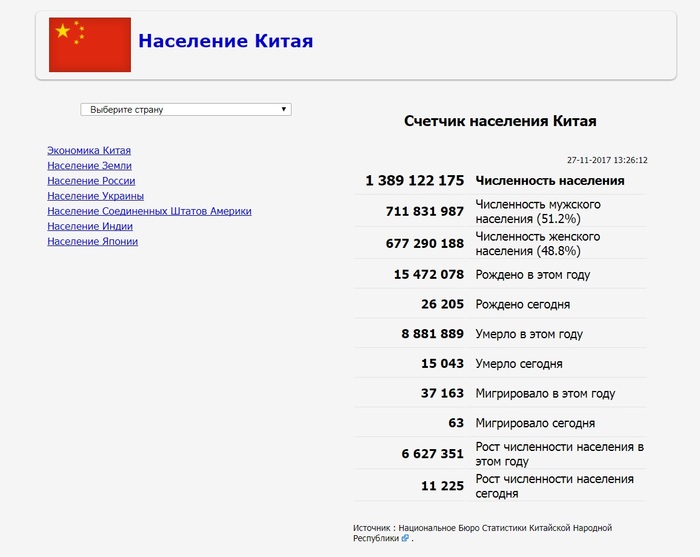Click the 'Население Китая' page heading
700x557 pixels.
pyautogui.click(x=225, y=41)
